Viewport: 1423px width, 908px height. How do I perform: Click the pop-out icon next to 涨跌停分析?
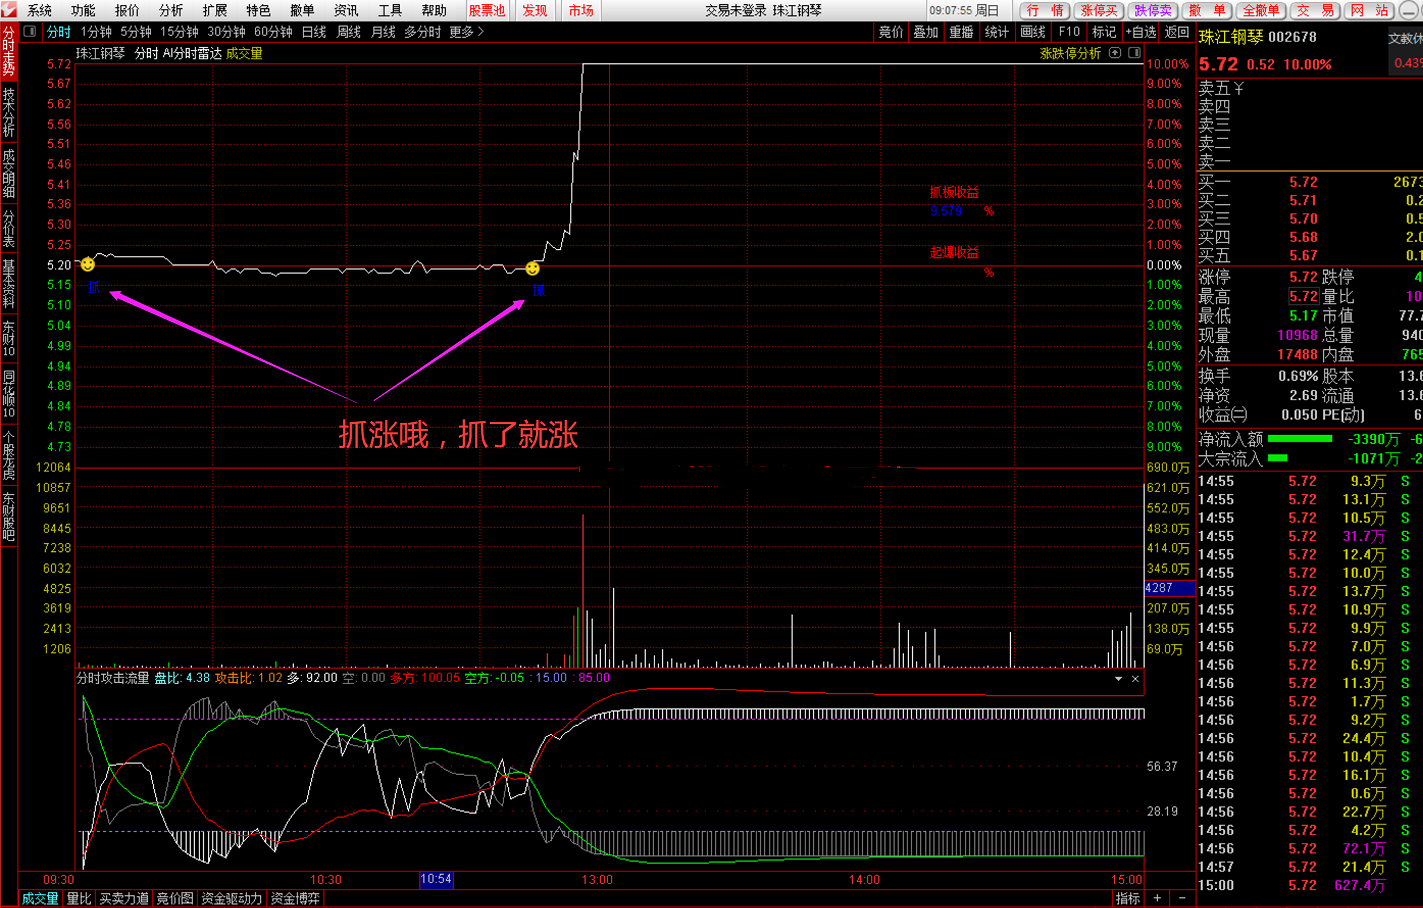pos(1115,53)
